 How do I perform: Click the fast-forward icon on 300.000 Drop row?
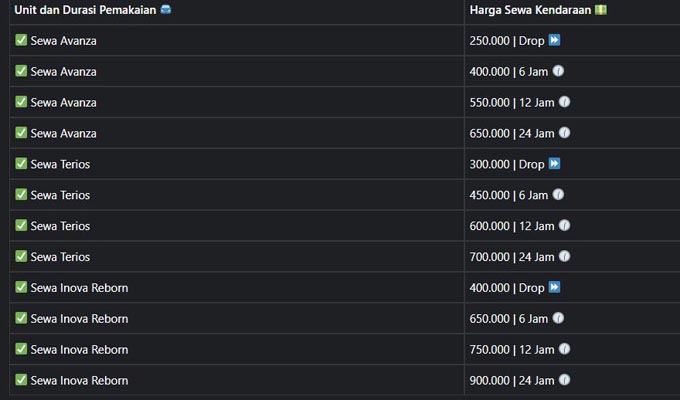(554, 164)
